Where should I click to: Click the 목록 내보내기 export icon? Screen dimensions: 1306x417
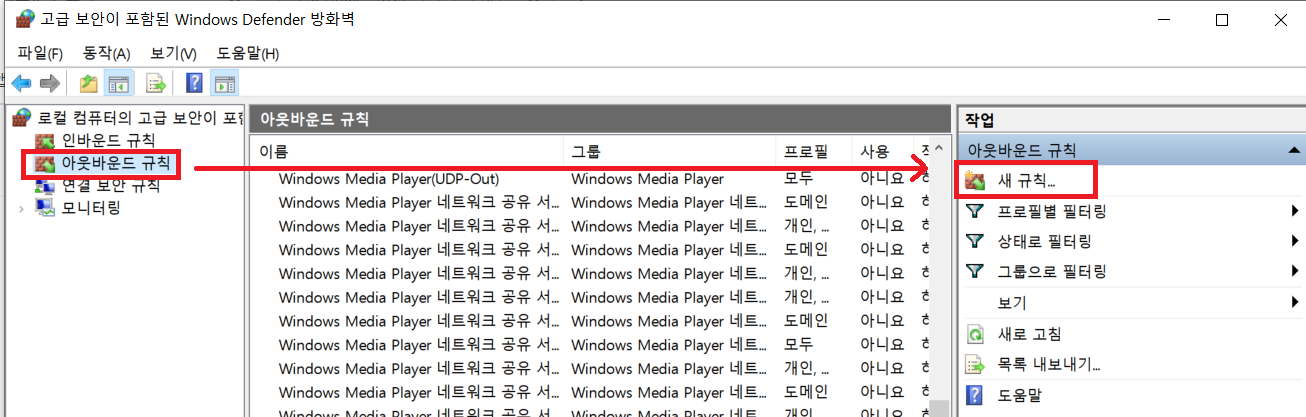tap(976, 364)
